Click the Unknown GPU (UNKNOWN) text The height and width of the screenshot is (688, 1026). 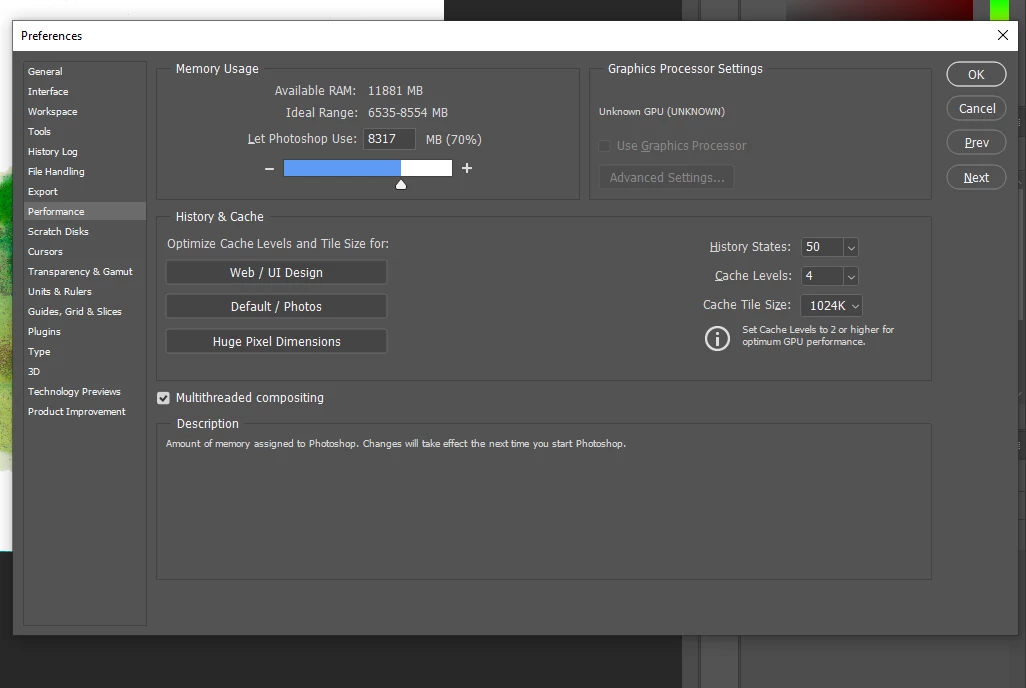click(x=662, y=111)
